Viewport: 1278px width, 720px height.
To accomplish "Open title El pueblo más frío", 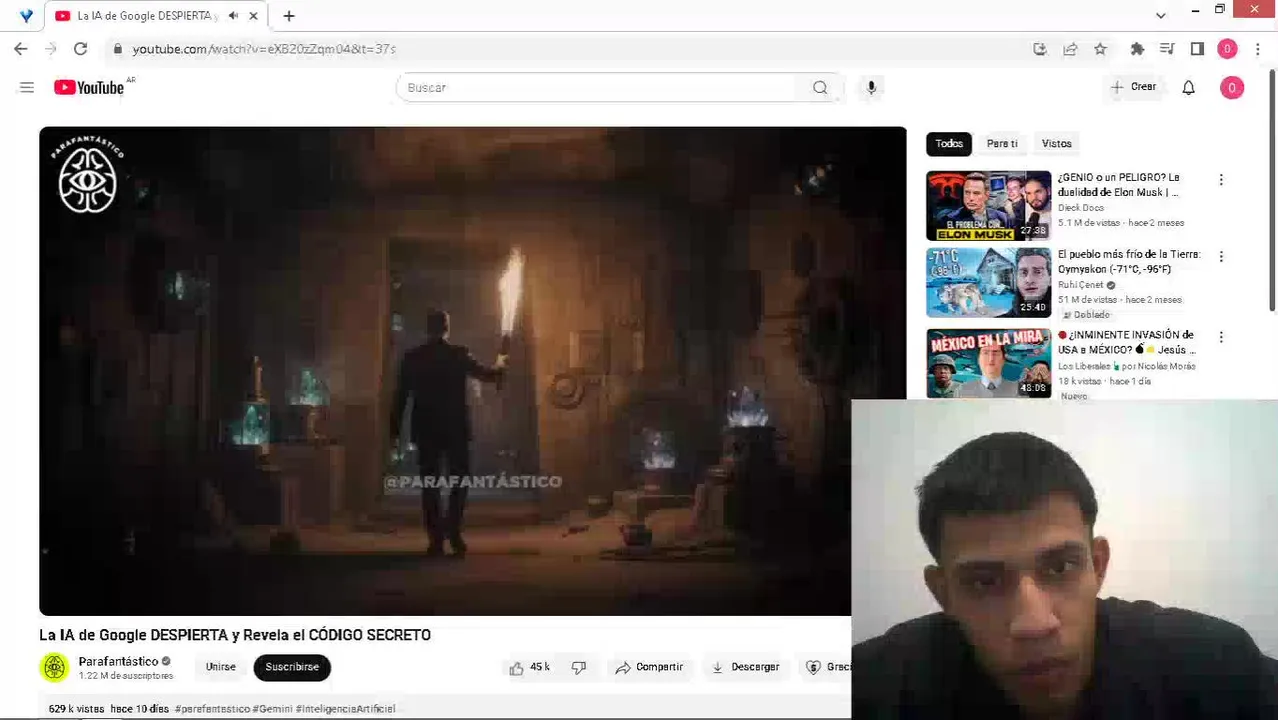I will pos(1129,262).
